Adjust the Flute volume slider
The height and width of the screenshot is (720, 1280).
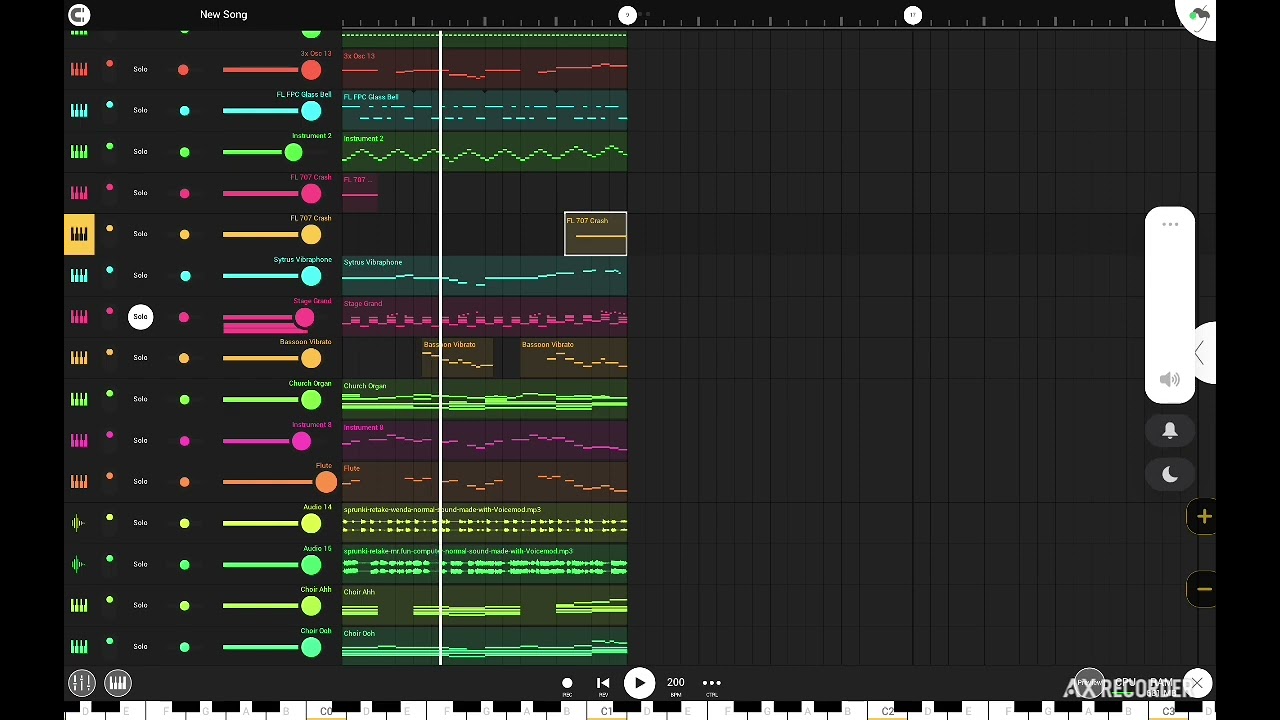[x=326, y=482]
